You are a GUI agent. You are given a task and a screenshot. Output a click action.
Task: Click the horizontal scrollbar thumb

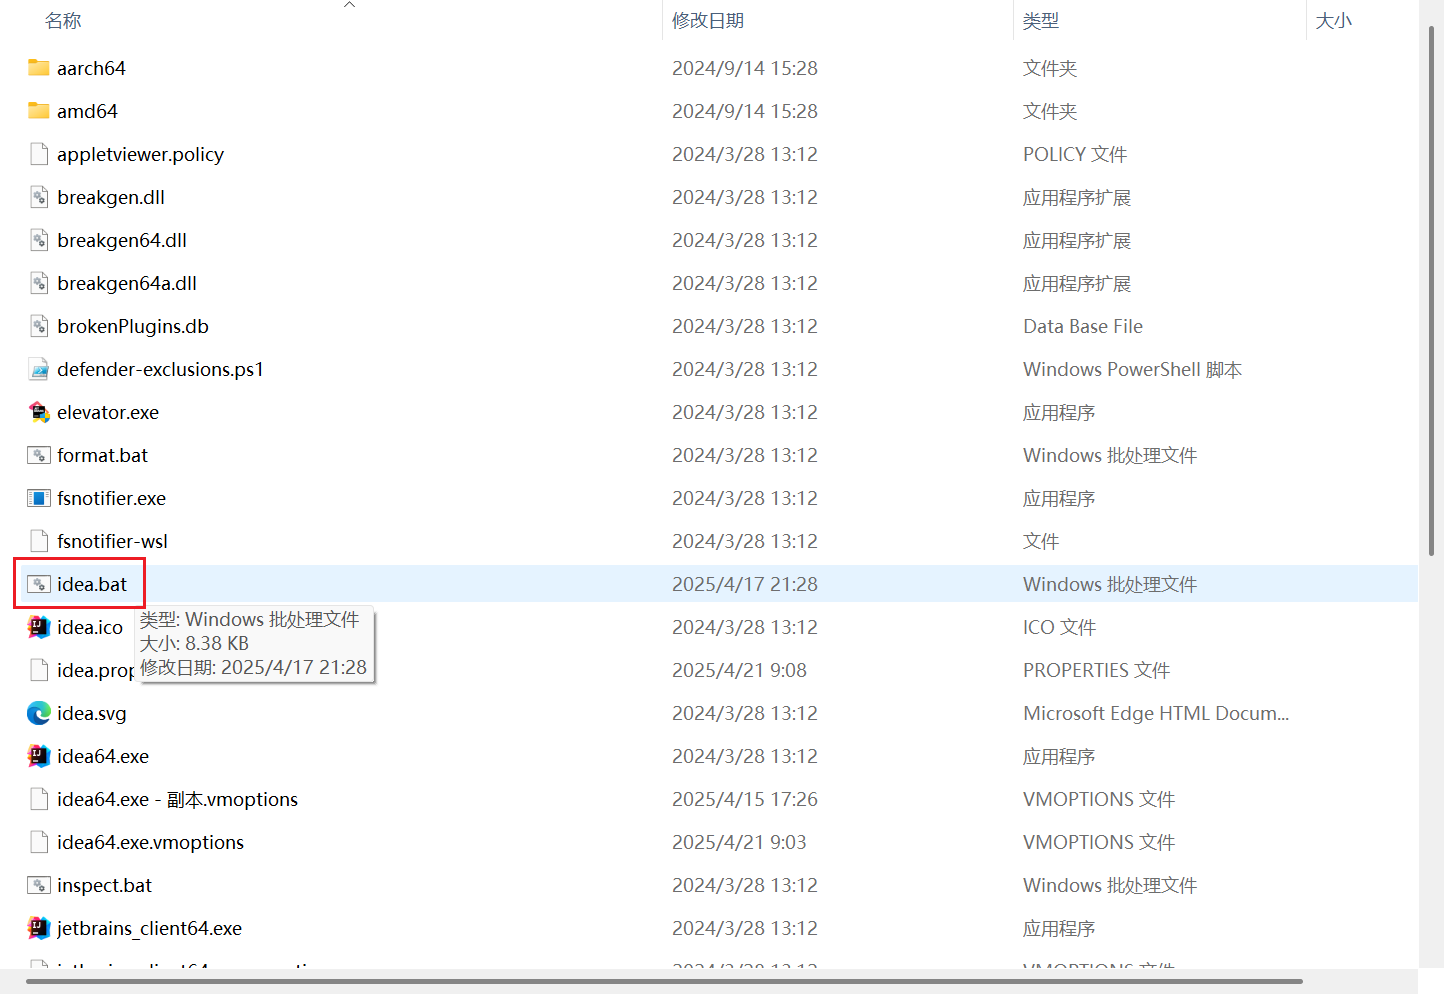664,981
